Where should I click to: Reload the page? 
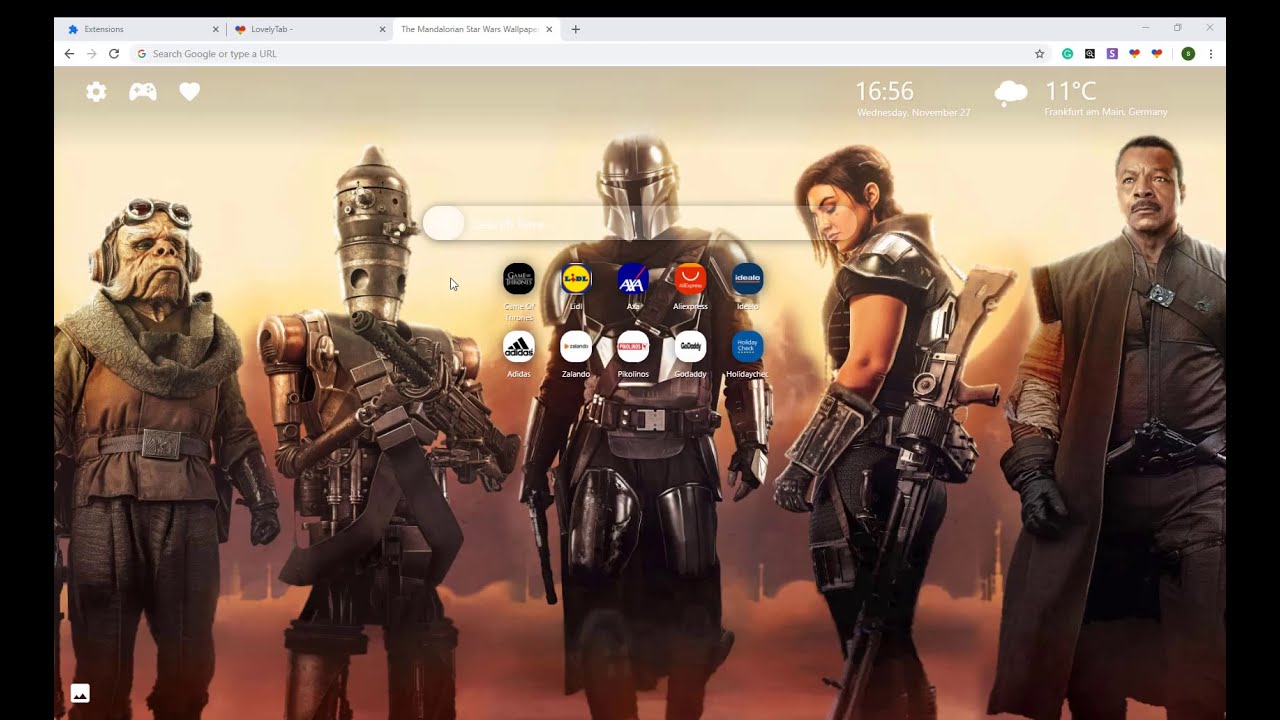pyautogui.click(x=114, y=54)
